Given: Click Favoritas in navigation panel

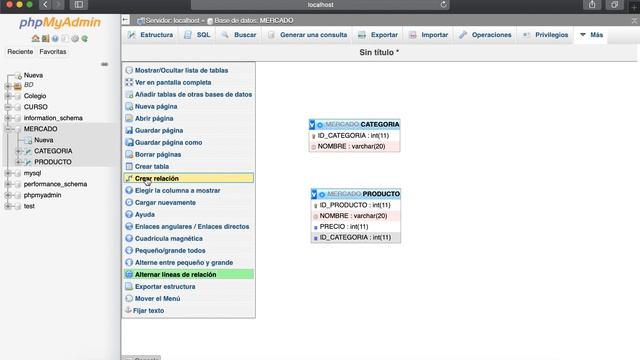Looking at the screenshot, I should pyautogui.click(x=53, y=52).
